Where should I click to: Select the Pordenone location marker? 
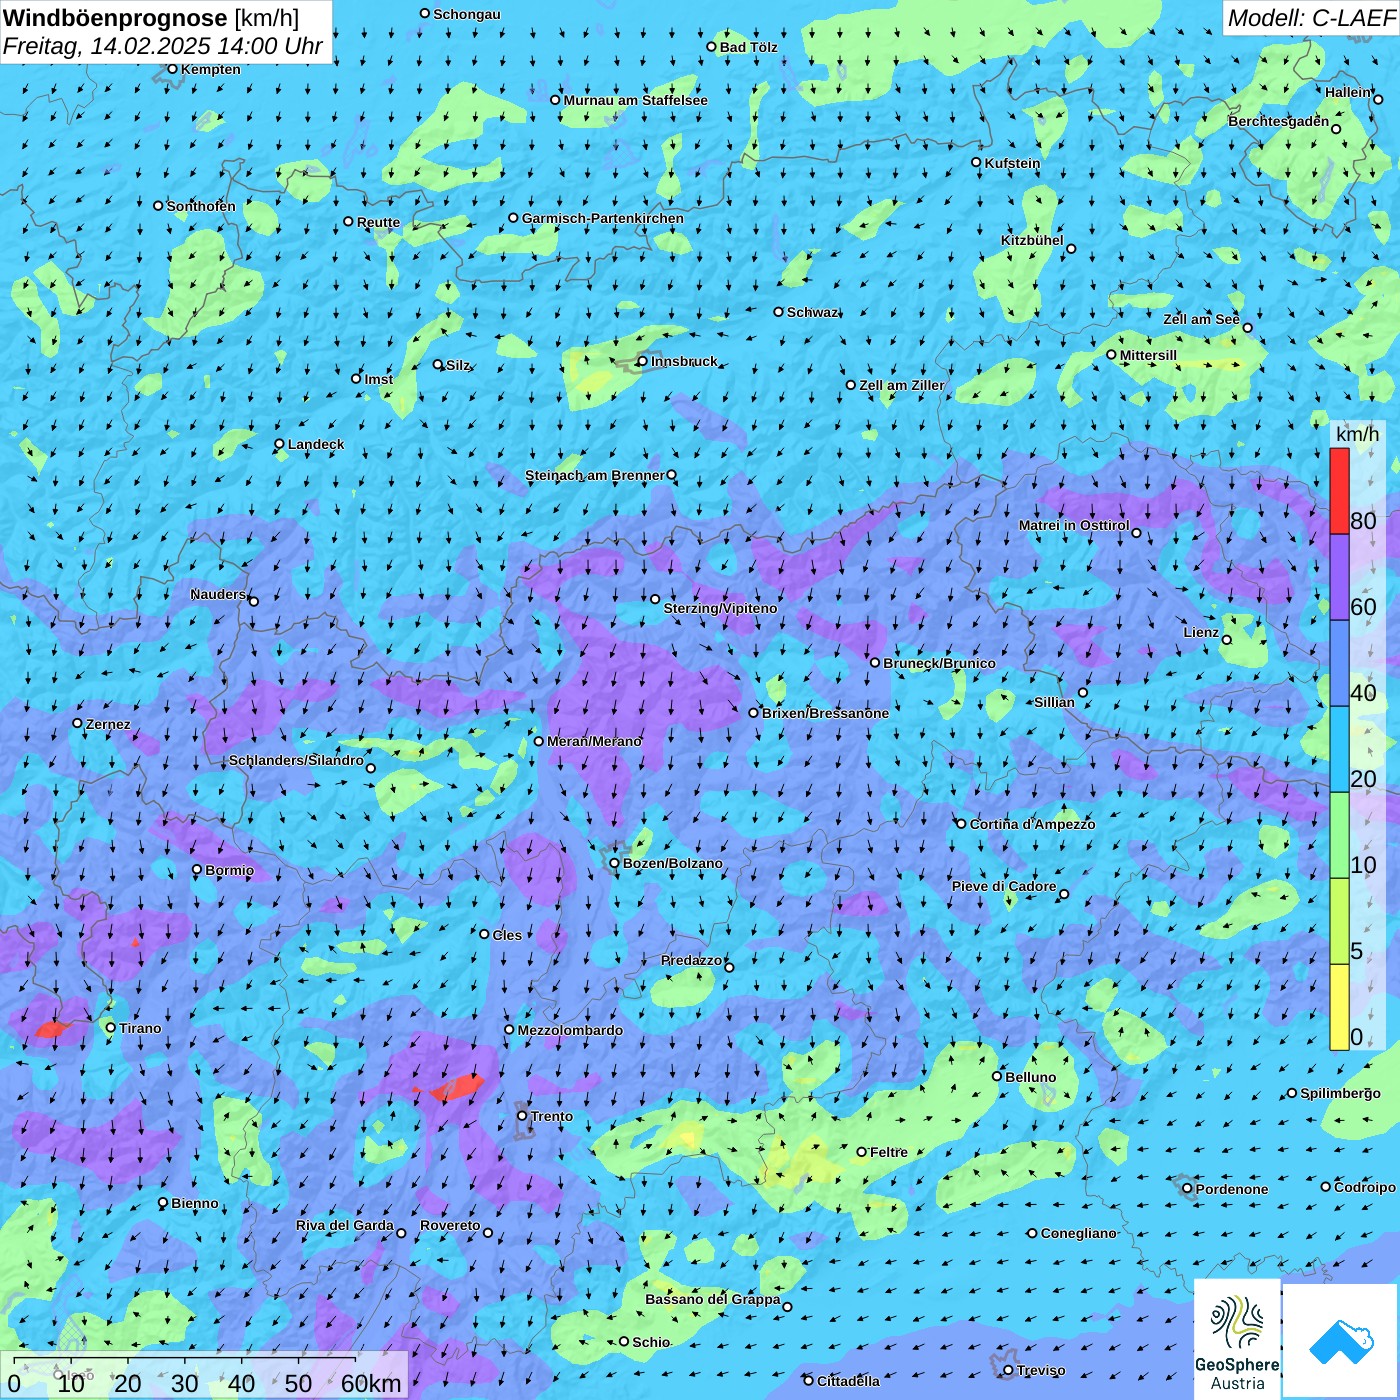tap(1188, 1189)
